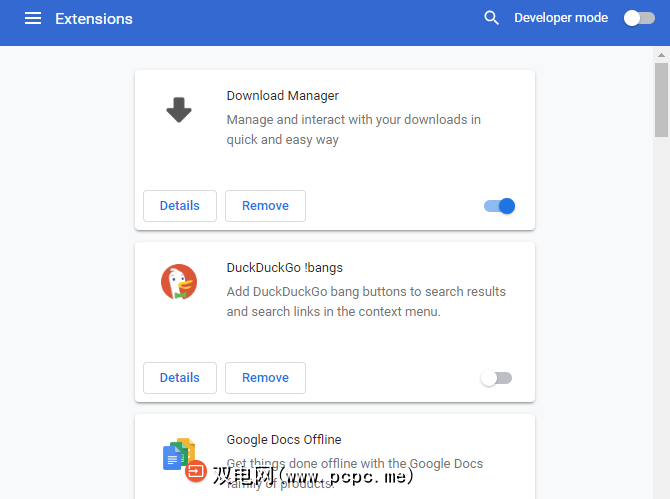Screen dimensions: 670x499
Task: Disable the Download Manager extension toggle
Action: click(499, 206)
